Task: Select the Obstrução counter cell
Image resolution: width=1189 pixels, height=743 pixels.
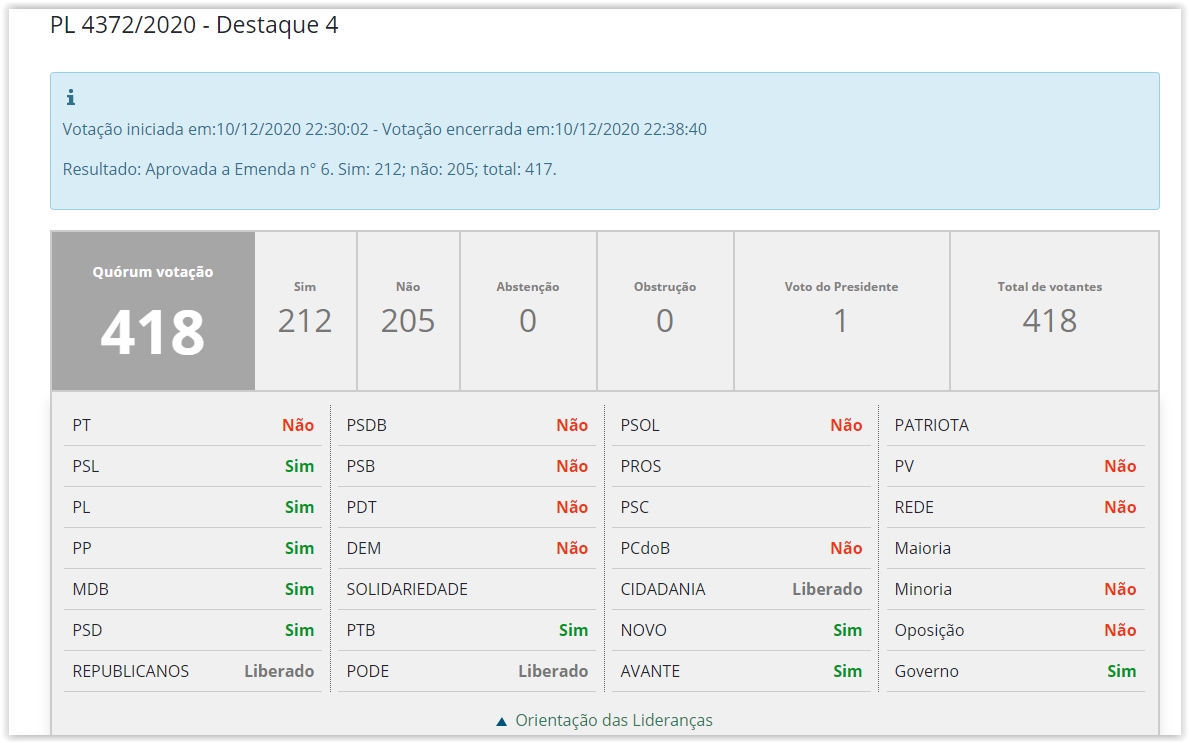Action: point(665,311)
